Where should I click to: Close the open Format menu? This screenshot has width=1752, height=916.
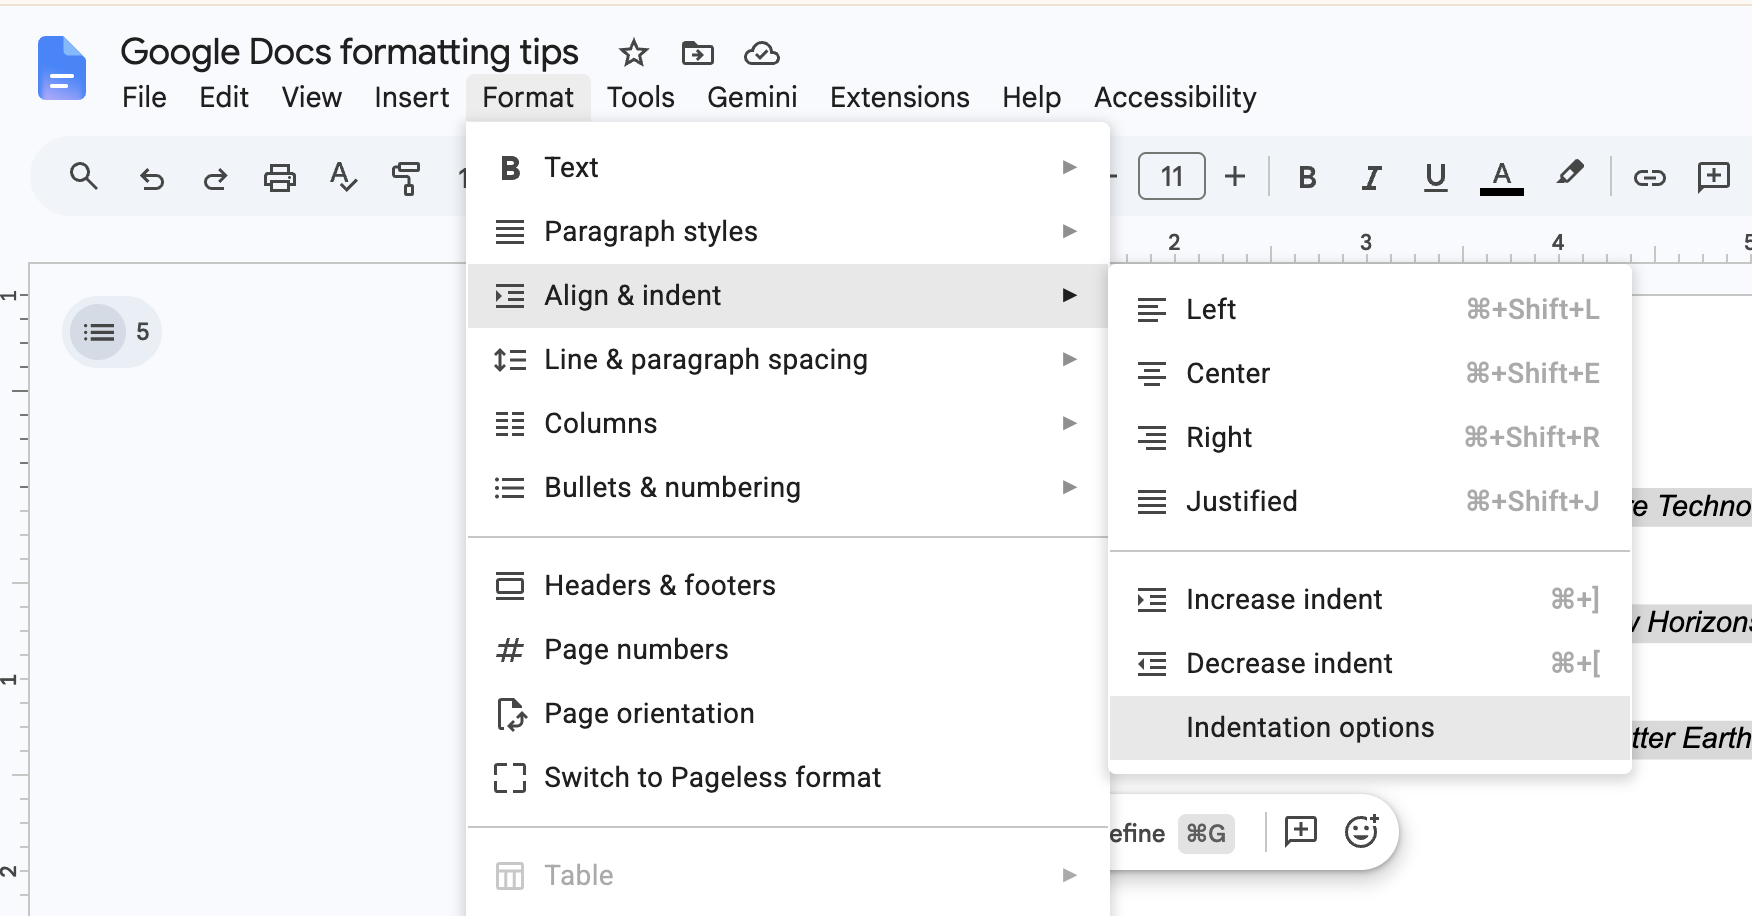point(528,97)
